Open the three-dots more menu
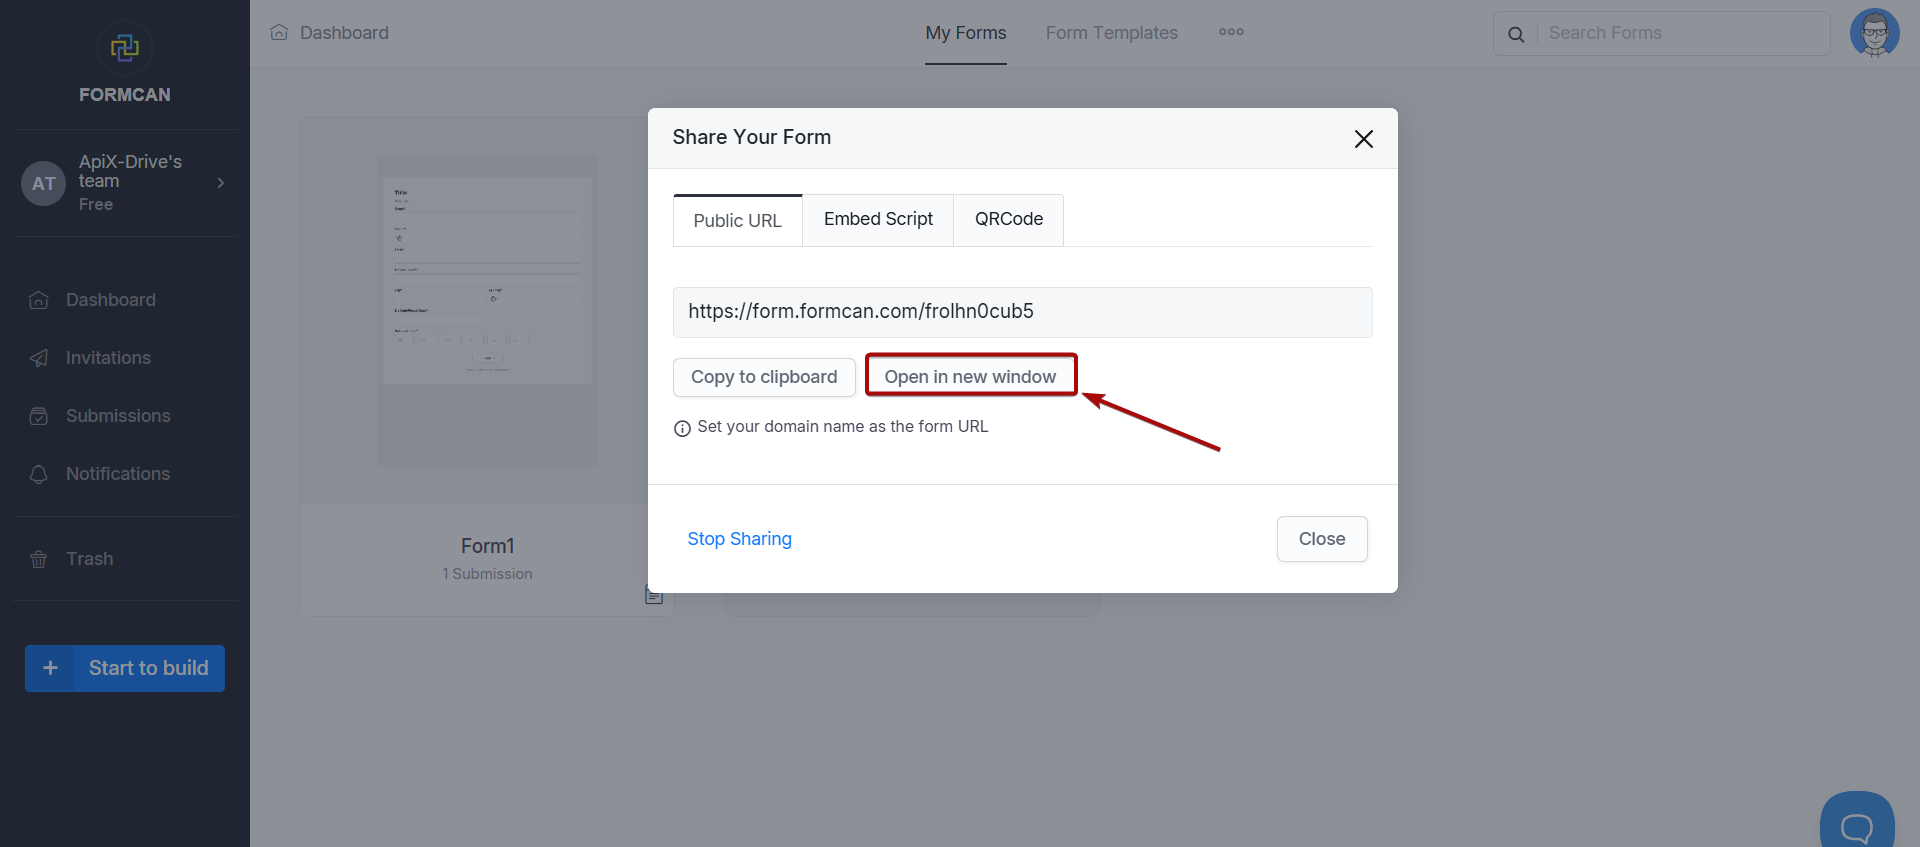1920x847 pixels. pos(1231,32)
